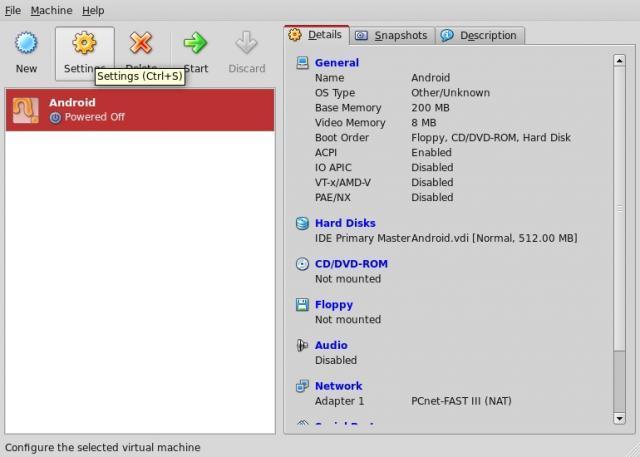Click the details pane scrollbar thumb
Image resolution: width=640 pixels, height=457 pixels.
coord(619,209)
